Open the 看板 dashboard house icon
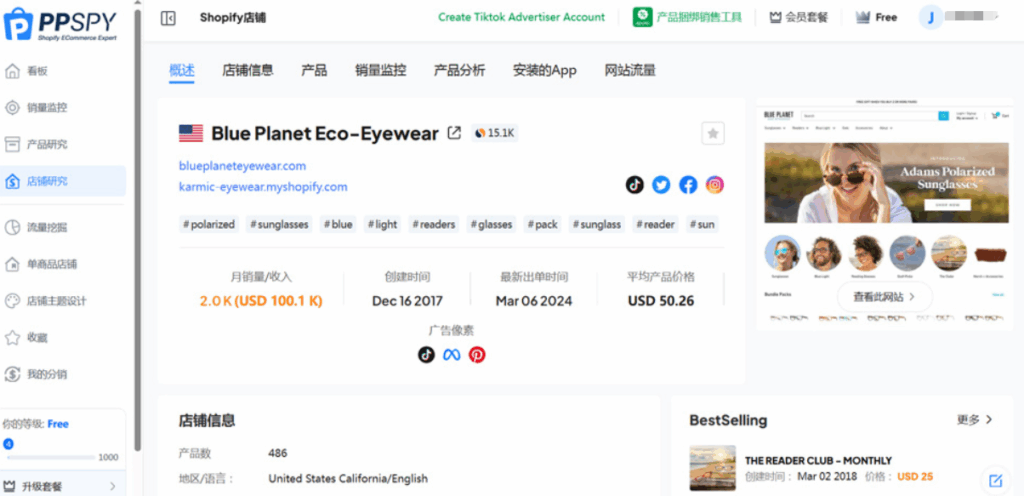The width and height of the screenshot is (1024, 496). click(x=12, y=71)
